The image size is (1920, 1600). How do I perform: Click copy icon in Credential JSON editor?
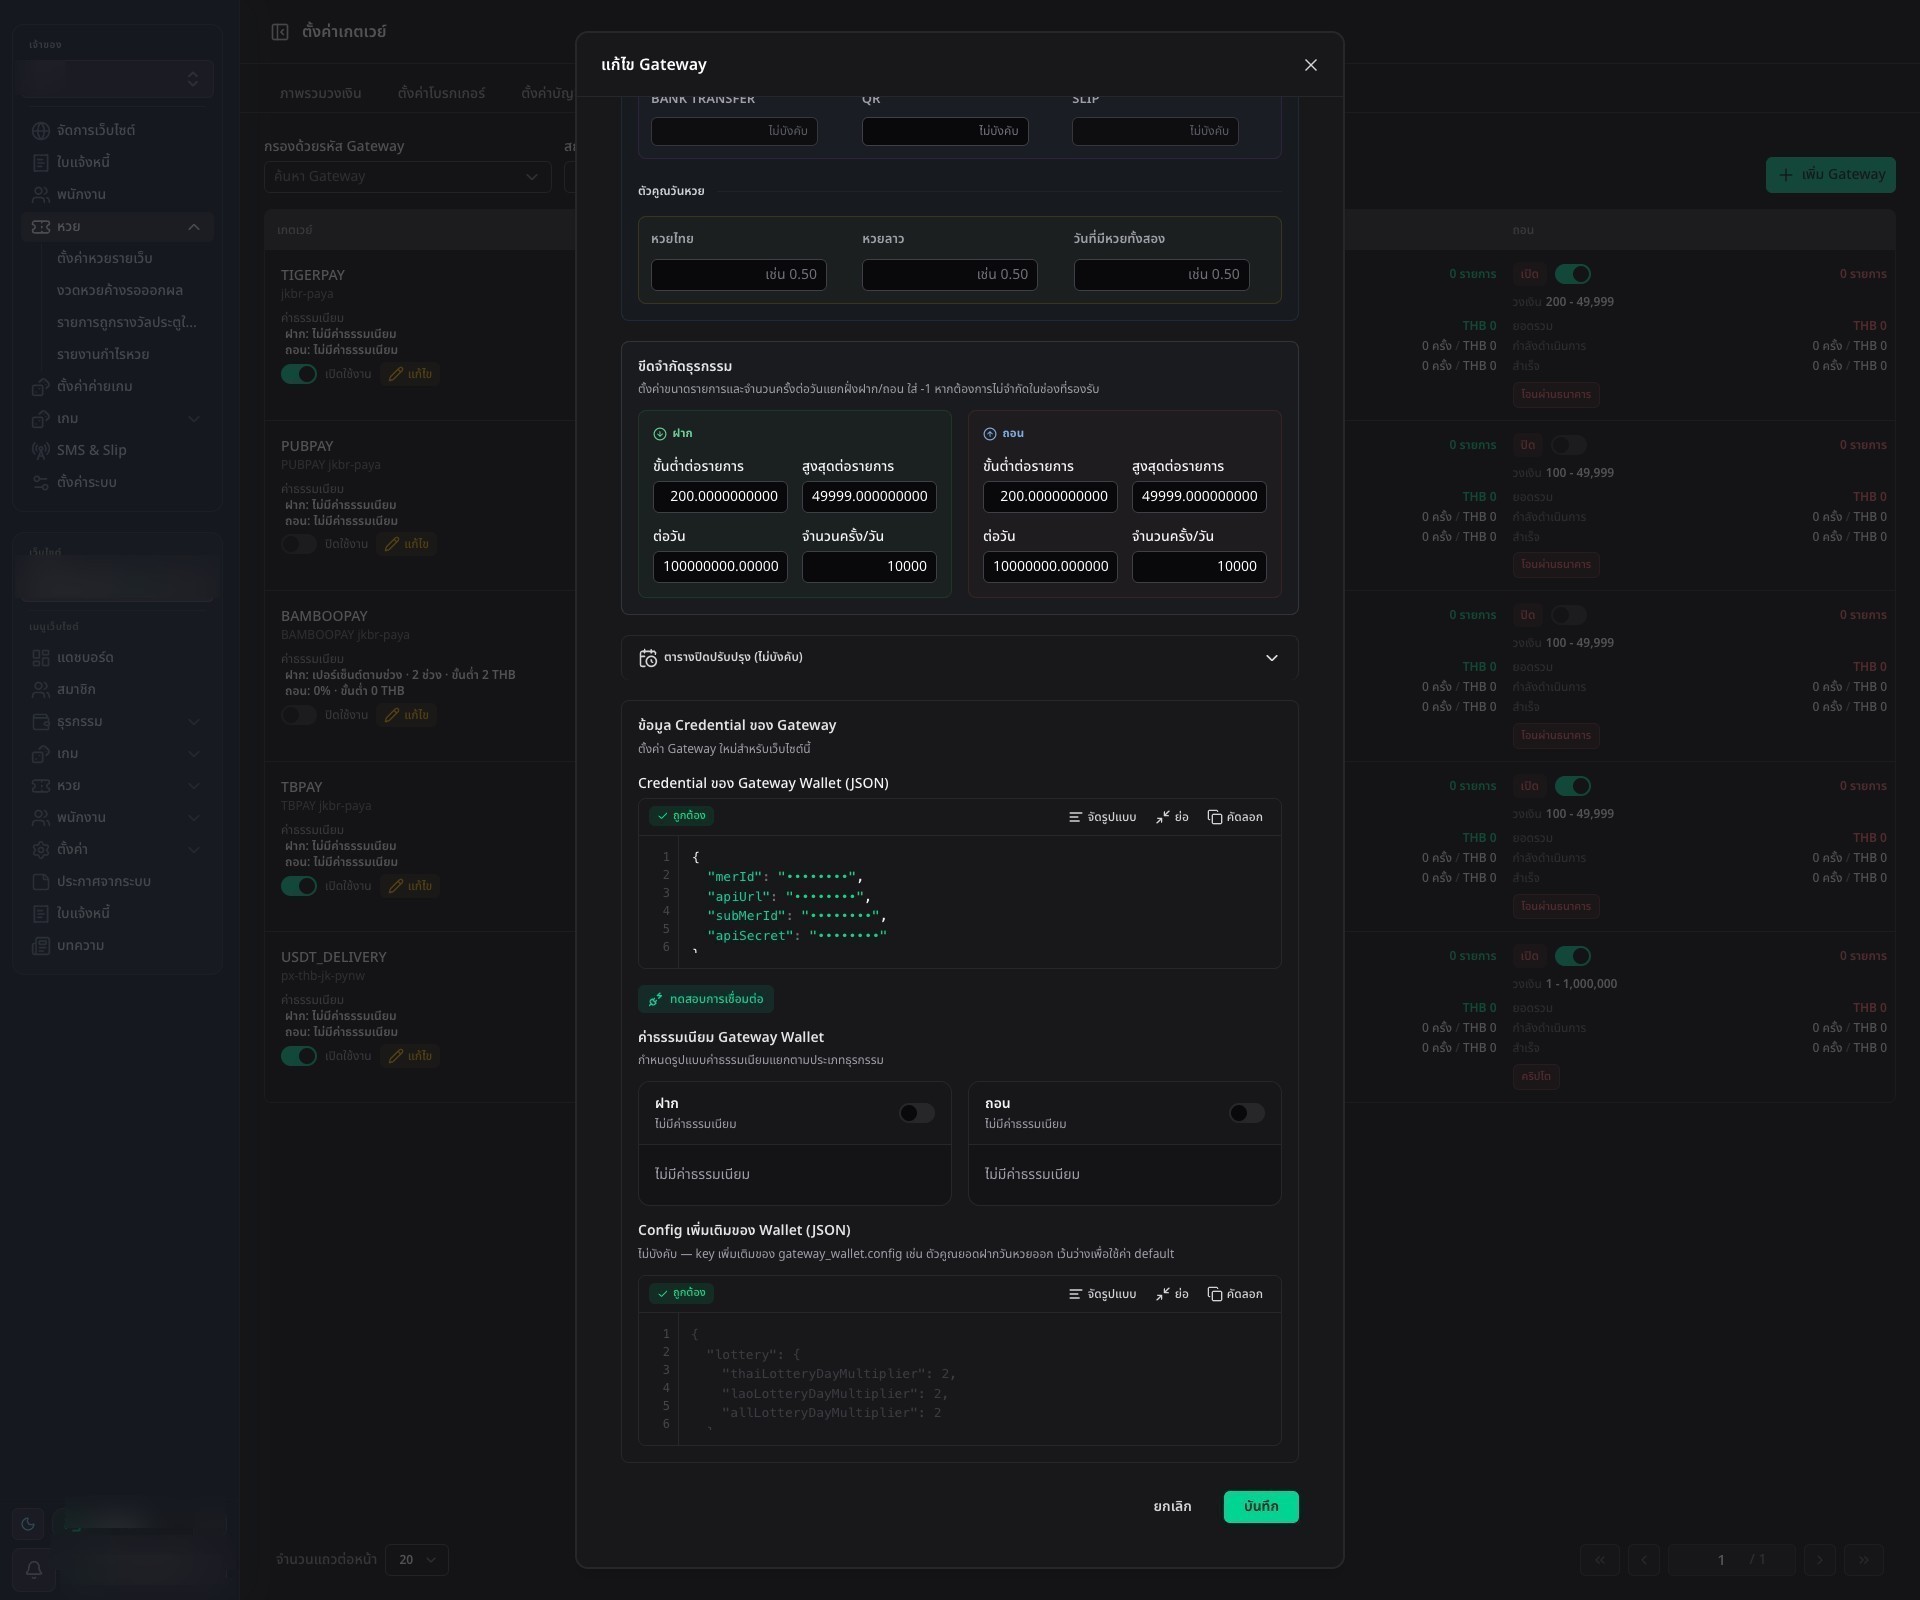click(1215, 817)
